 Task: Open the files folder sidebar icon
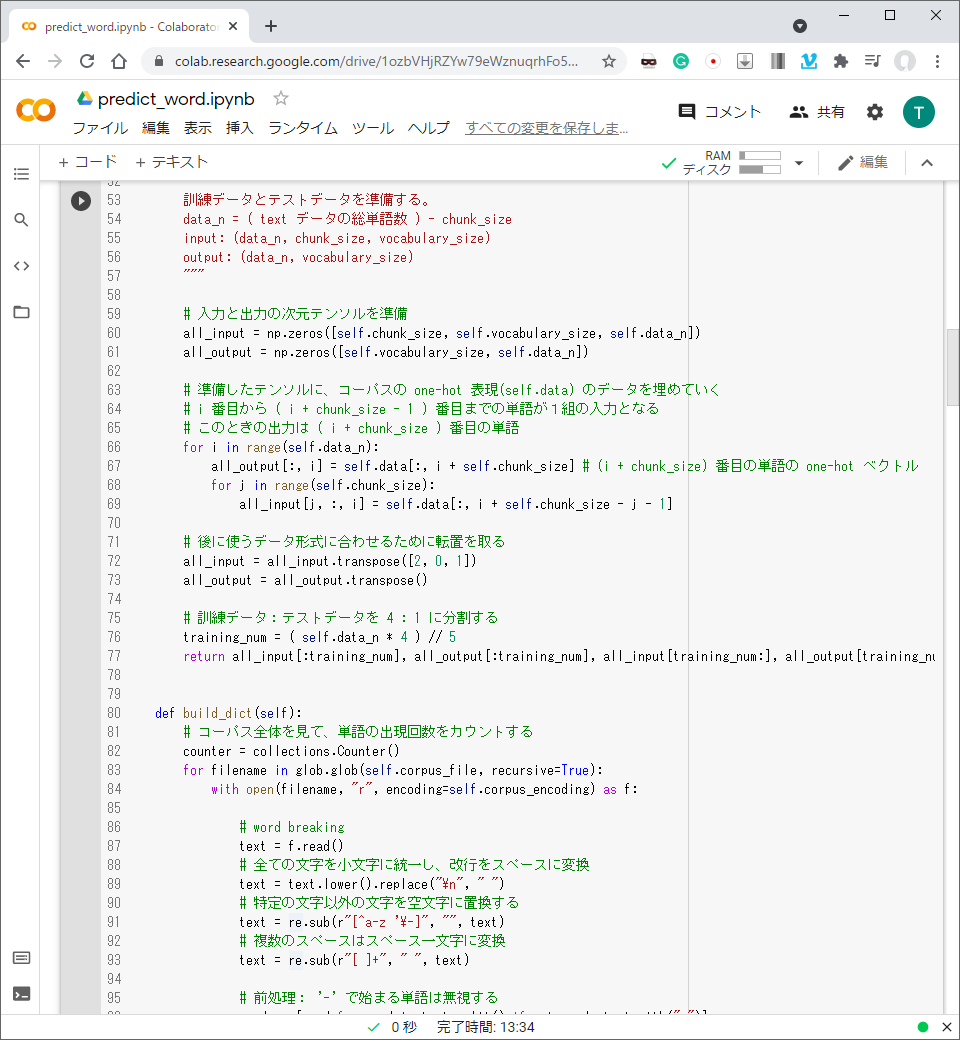[x=21, y=312]
